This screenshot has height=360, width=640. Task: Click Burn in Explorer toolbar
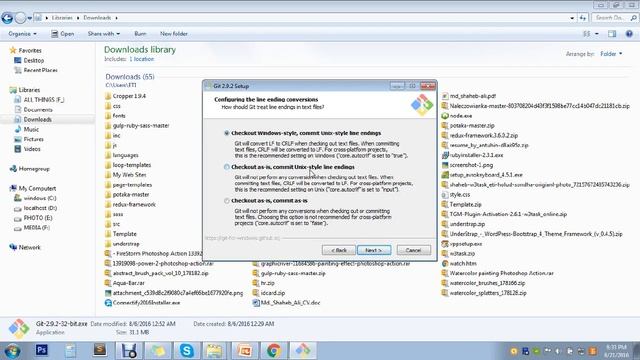click(x=140, y=34)
